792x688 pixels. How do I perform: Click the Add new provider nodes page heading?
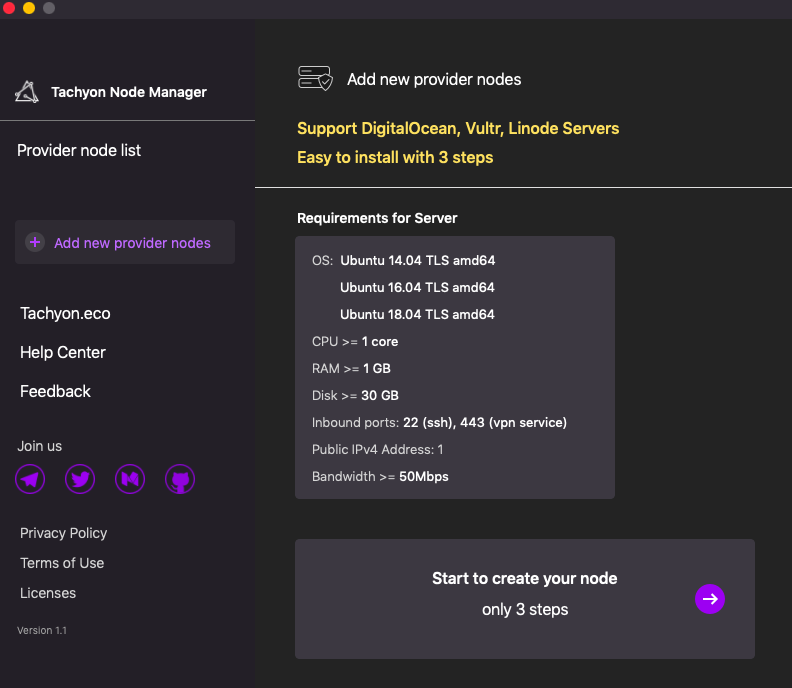434,79
